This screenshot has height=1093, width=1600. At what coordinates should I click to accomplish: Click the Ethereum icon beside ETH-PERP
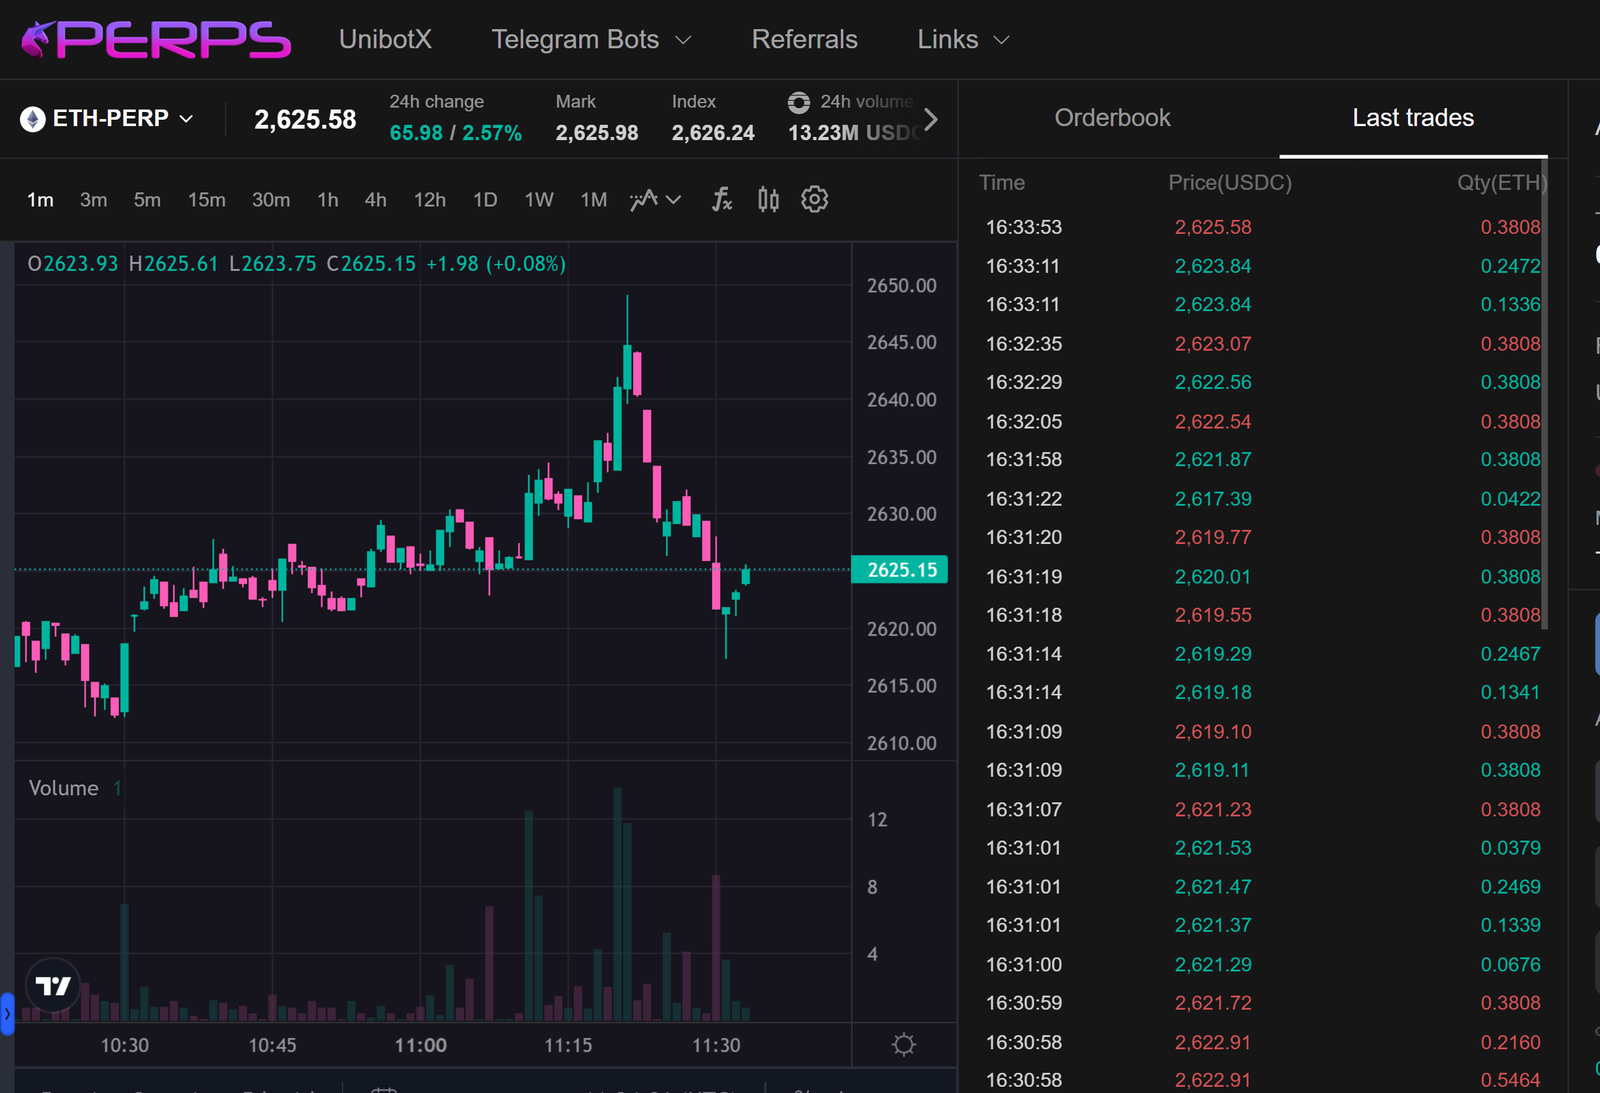point(35,118)
